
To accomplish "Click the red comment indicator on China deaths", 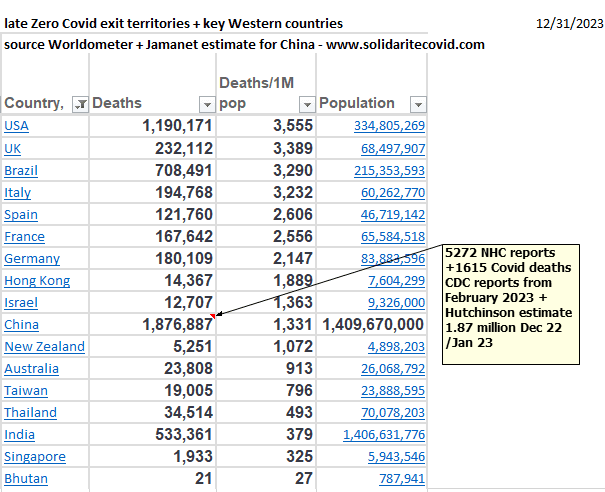I will point(215,316).
